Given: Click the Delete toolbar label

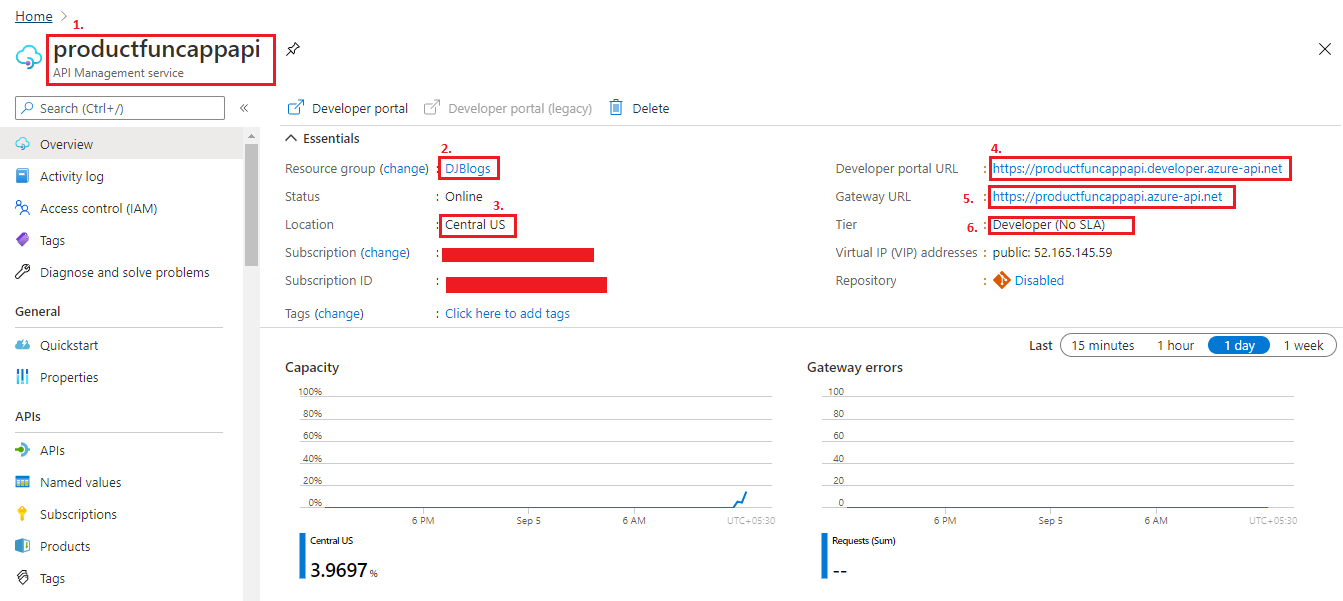Looking at the screenshot, I should 651,108.
